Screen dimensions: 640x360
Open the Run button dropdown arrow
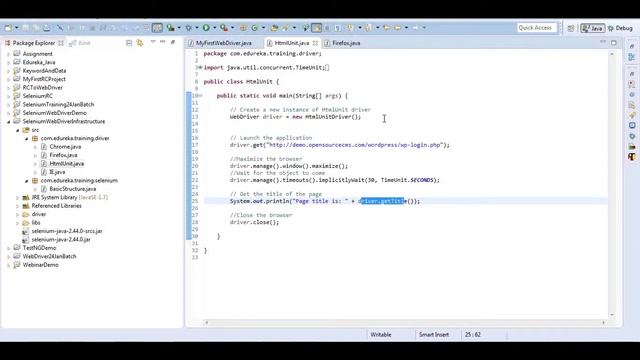coord(214,28)
